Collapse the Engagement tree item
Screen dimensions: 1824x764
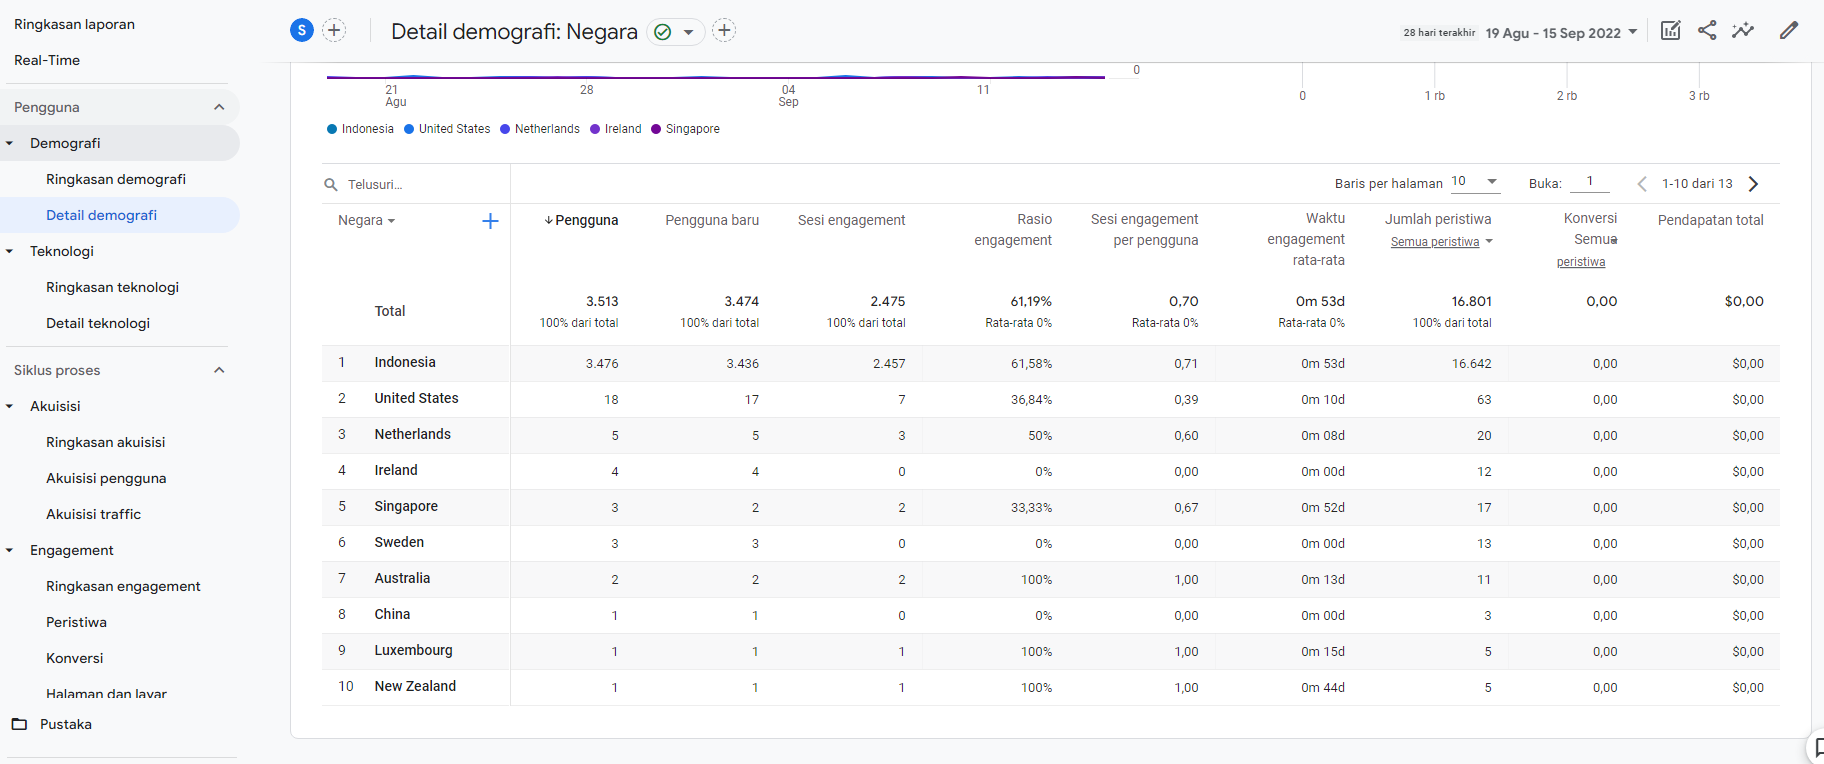(10, 550)
